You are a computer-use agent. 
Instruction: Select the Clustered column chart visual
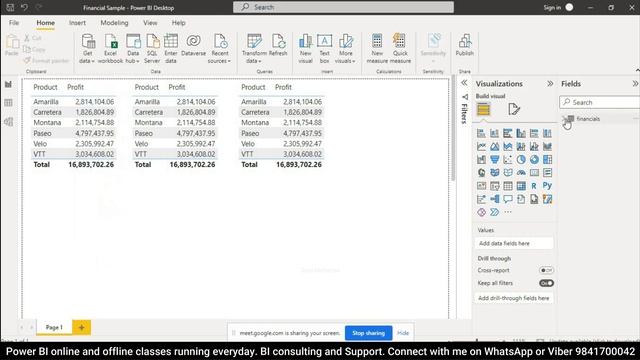[521, 133]
